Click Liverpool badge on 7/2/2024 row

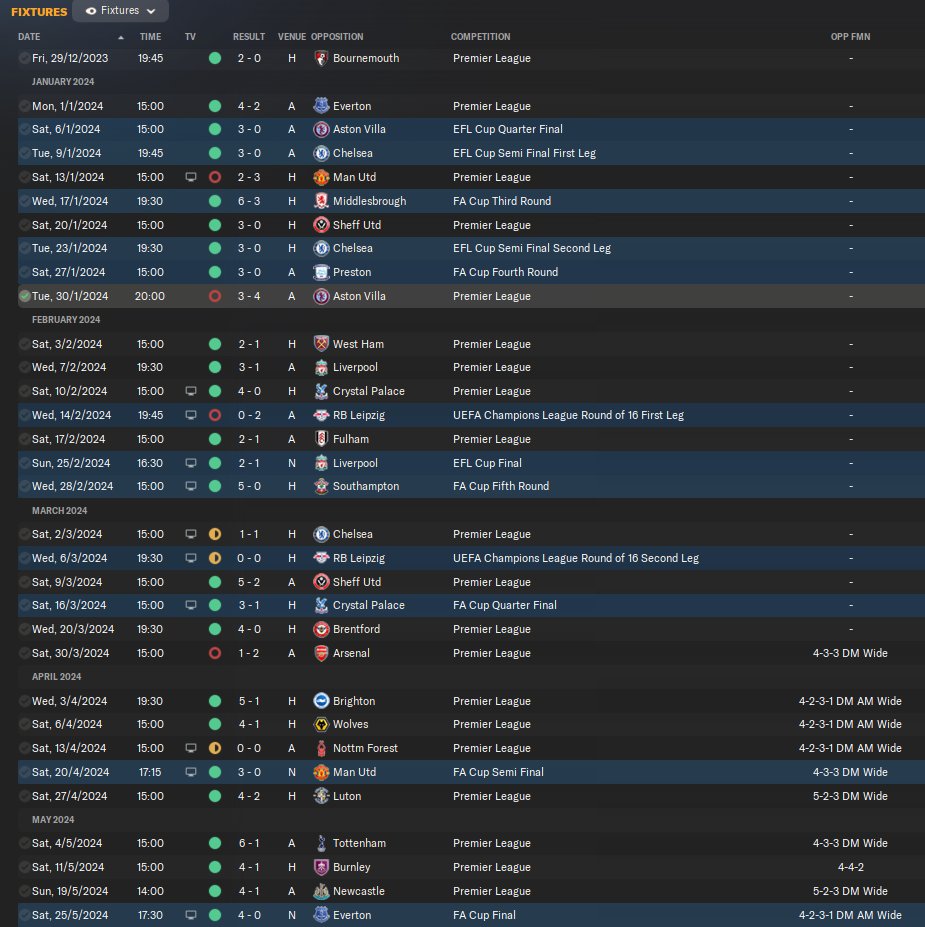[x=321, y=368]
